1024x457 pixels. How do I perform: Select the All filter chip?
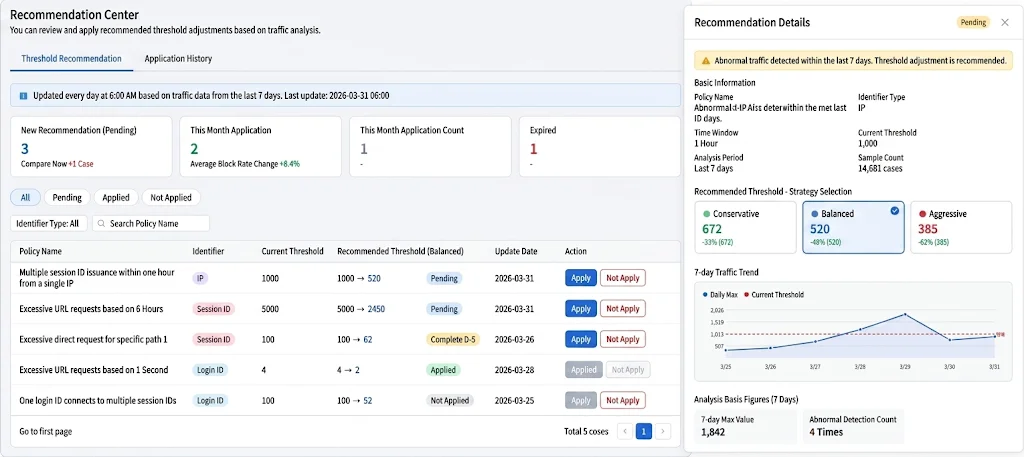click(25, 197)
